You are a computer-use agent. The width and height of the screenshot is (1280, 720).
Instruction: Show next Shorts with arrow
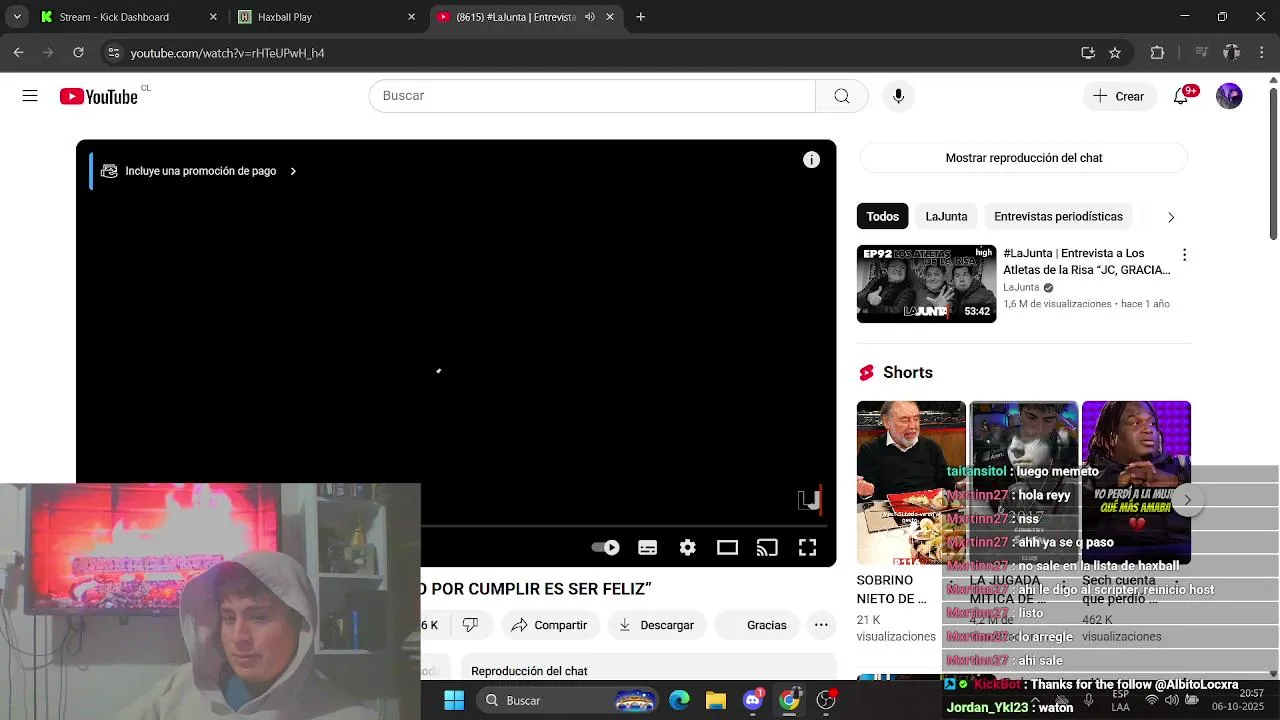coord(1188,499)
